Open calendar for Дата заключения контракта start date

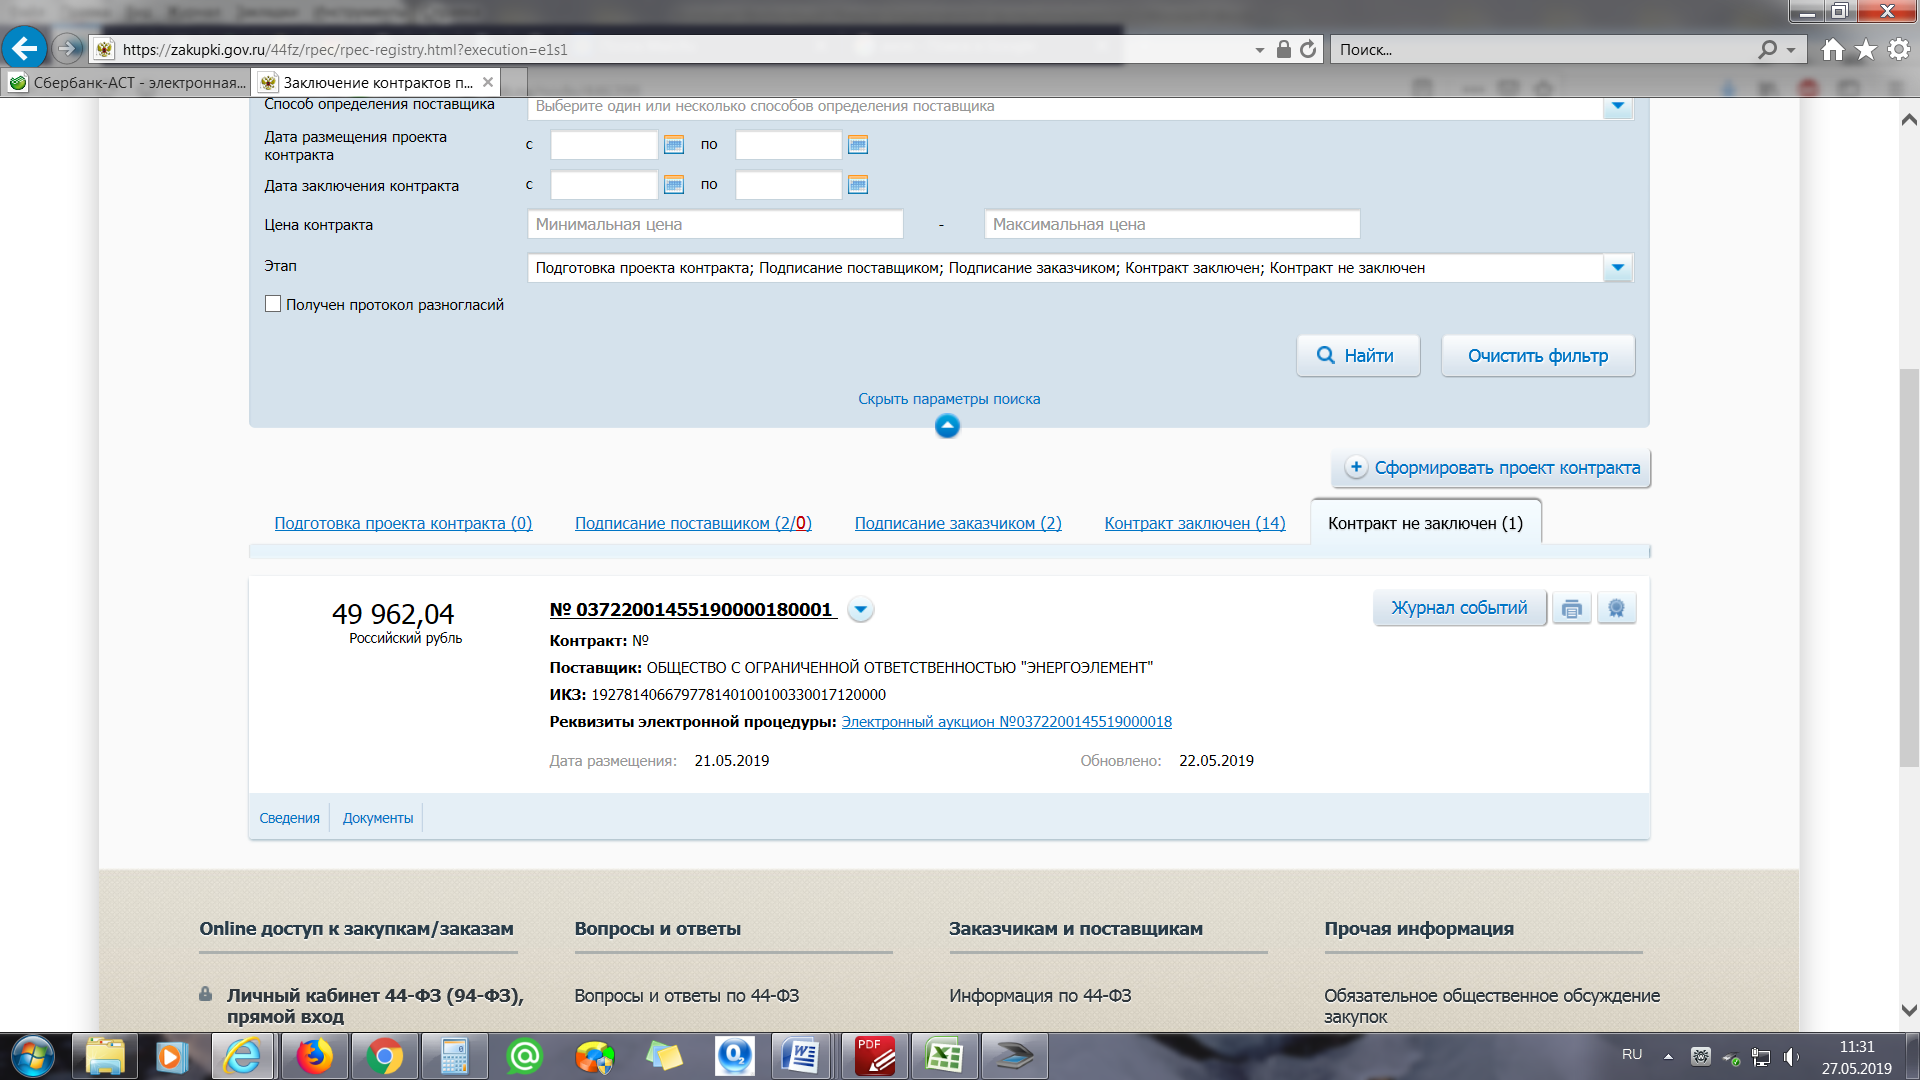point(674,185)
